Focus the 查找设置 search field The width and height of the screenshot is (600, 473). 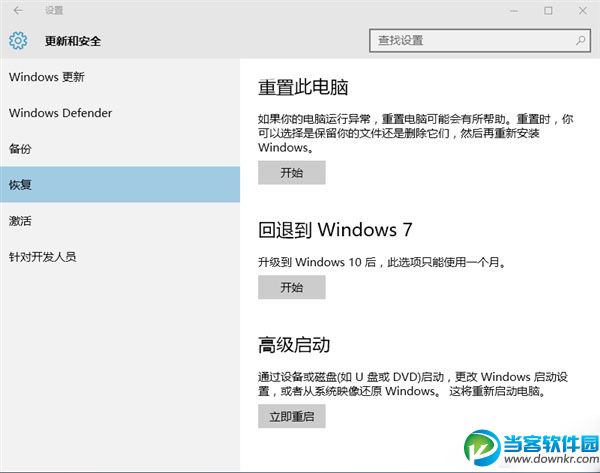pyautogui.click(x=480, y=40)
